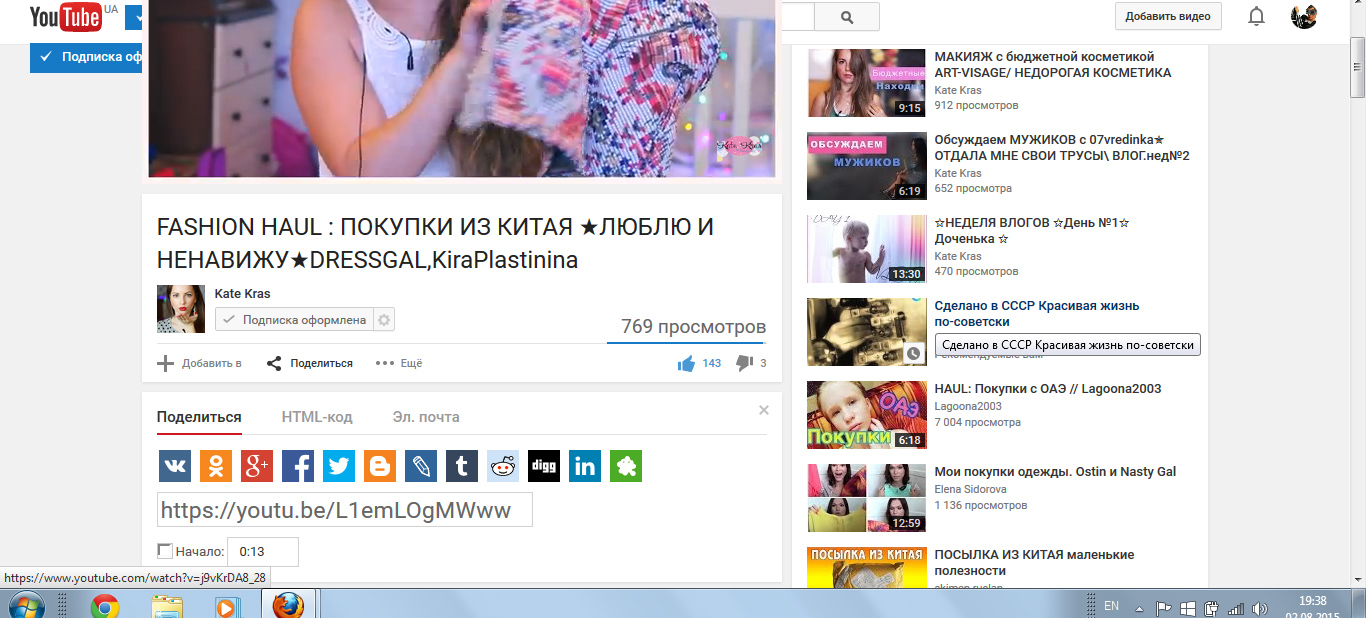1366x618 pixels.
Task: Click the 6:18 ОАЭ Покупки thumbnail
Action: (x=867, y=415)
